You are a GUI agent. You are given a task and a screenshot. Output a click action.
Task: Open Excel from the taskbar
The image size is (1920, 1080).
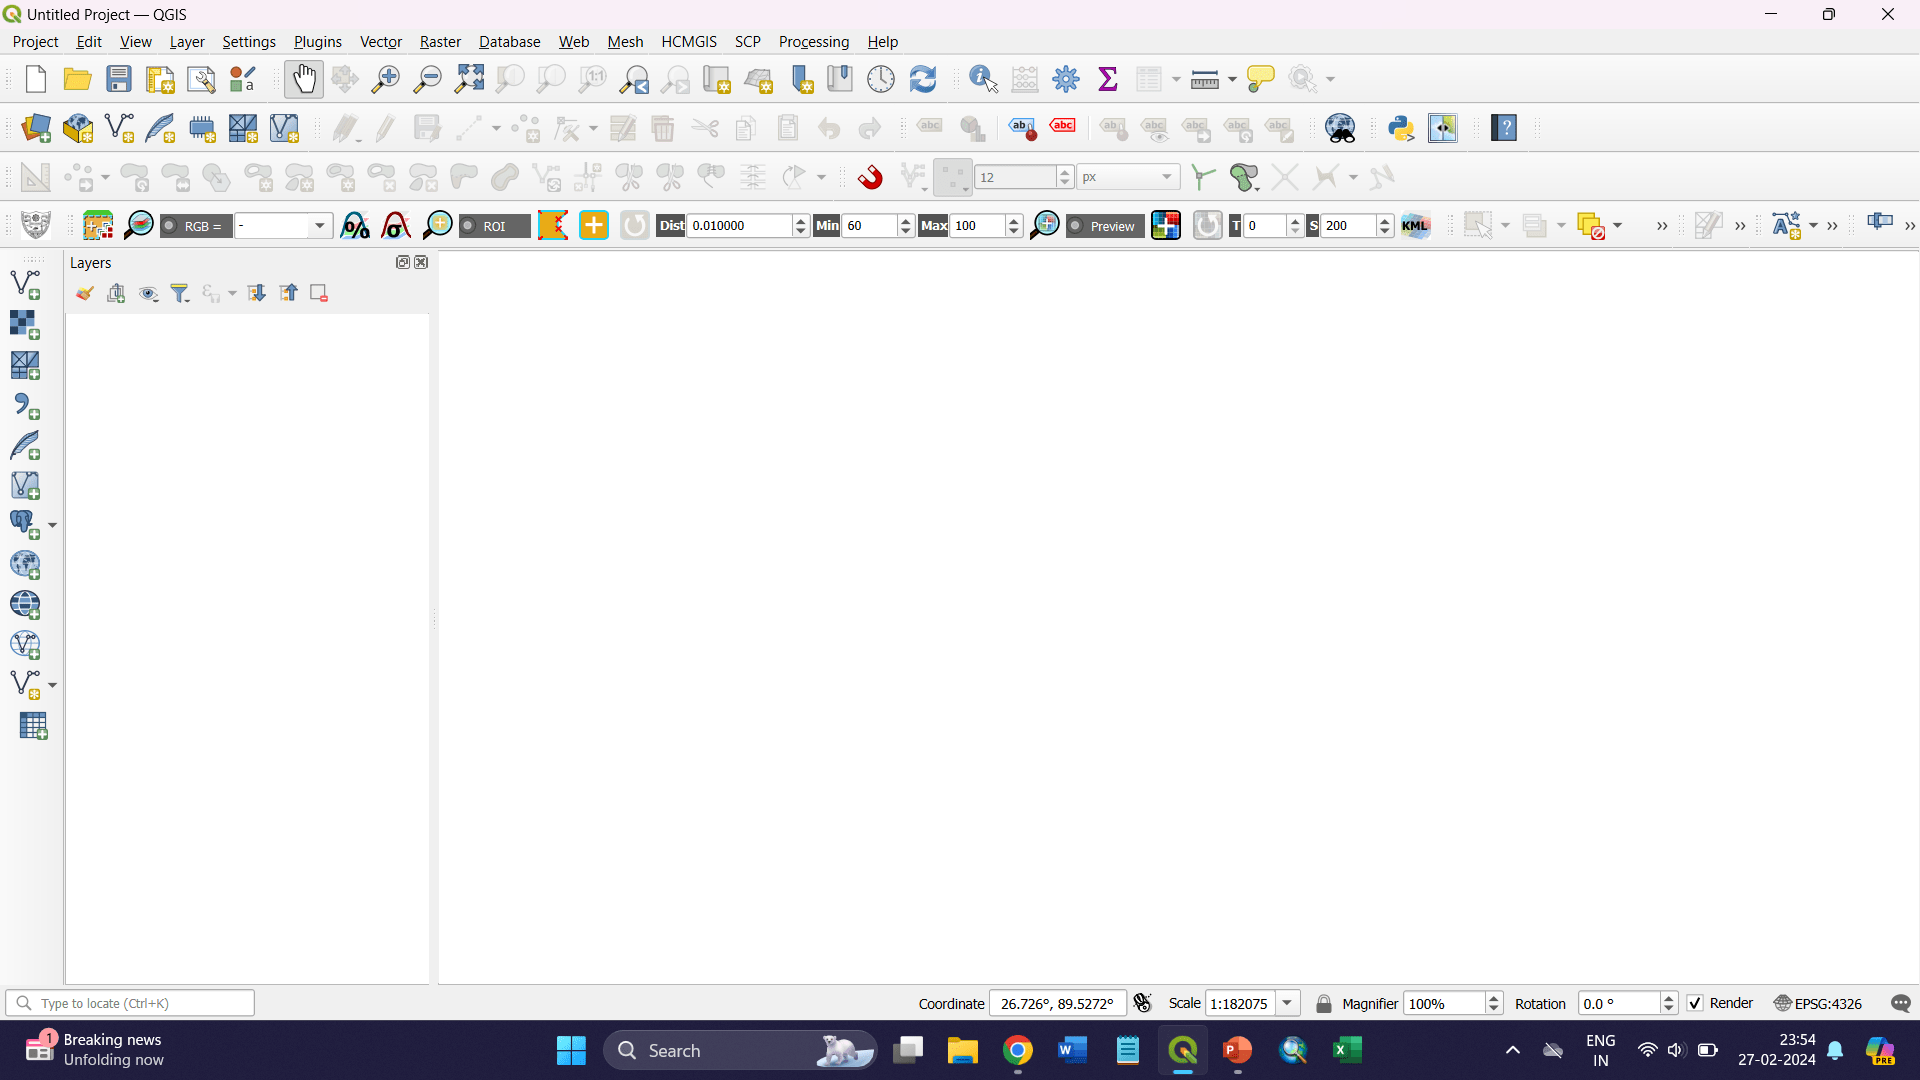coord(1348,1050)
